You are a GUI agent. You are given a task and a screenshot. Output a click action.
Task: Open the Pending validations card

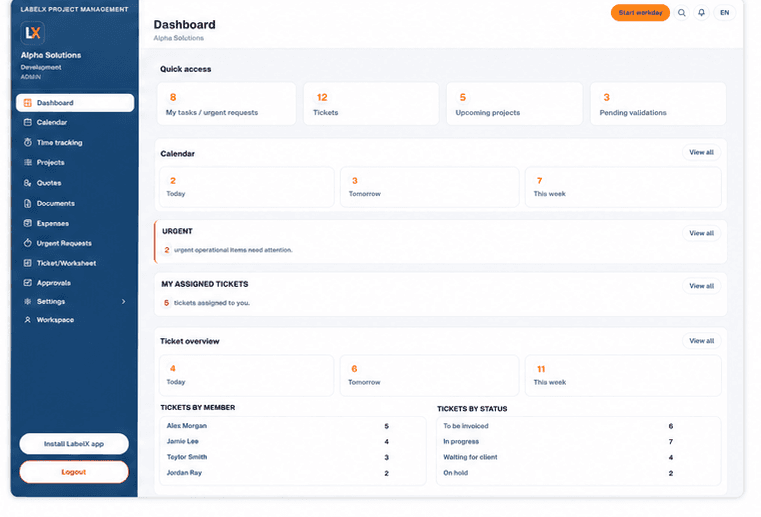click(x=658, y=104)
